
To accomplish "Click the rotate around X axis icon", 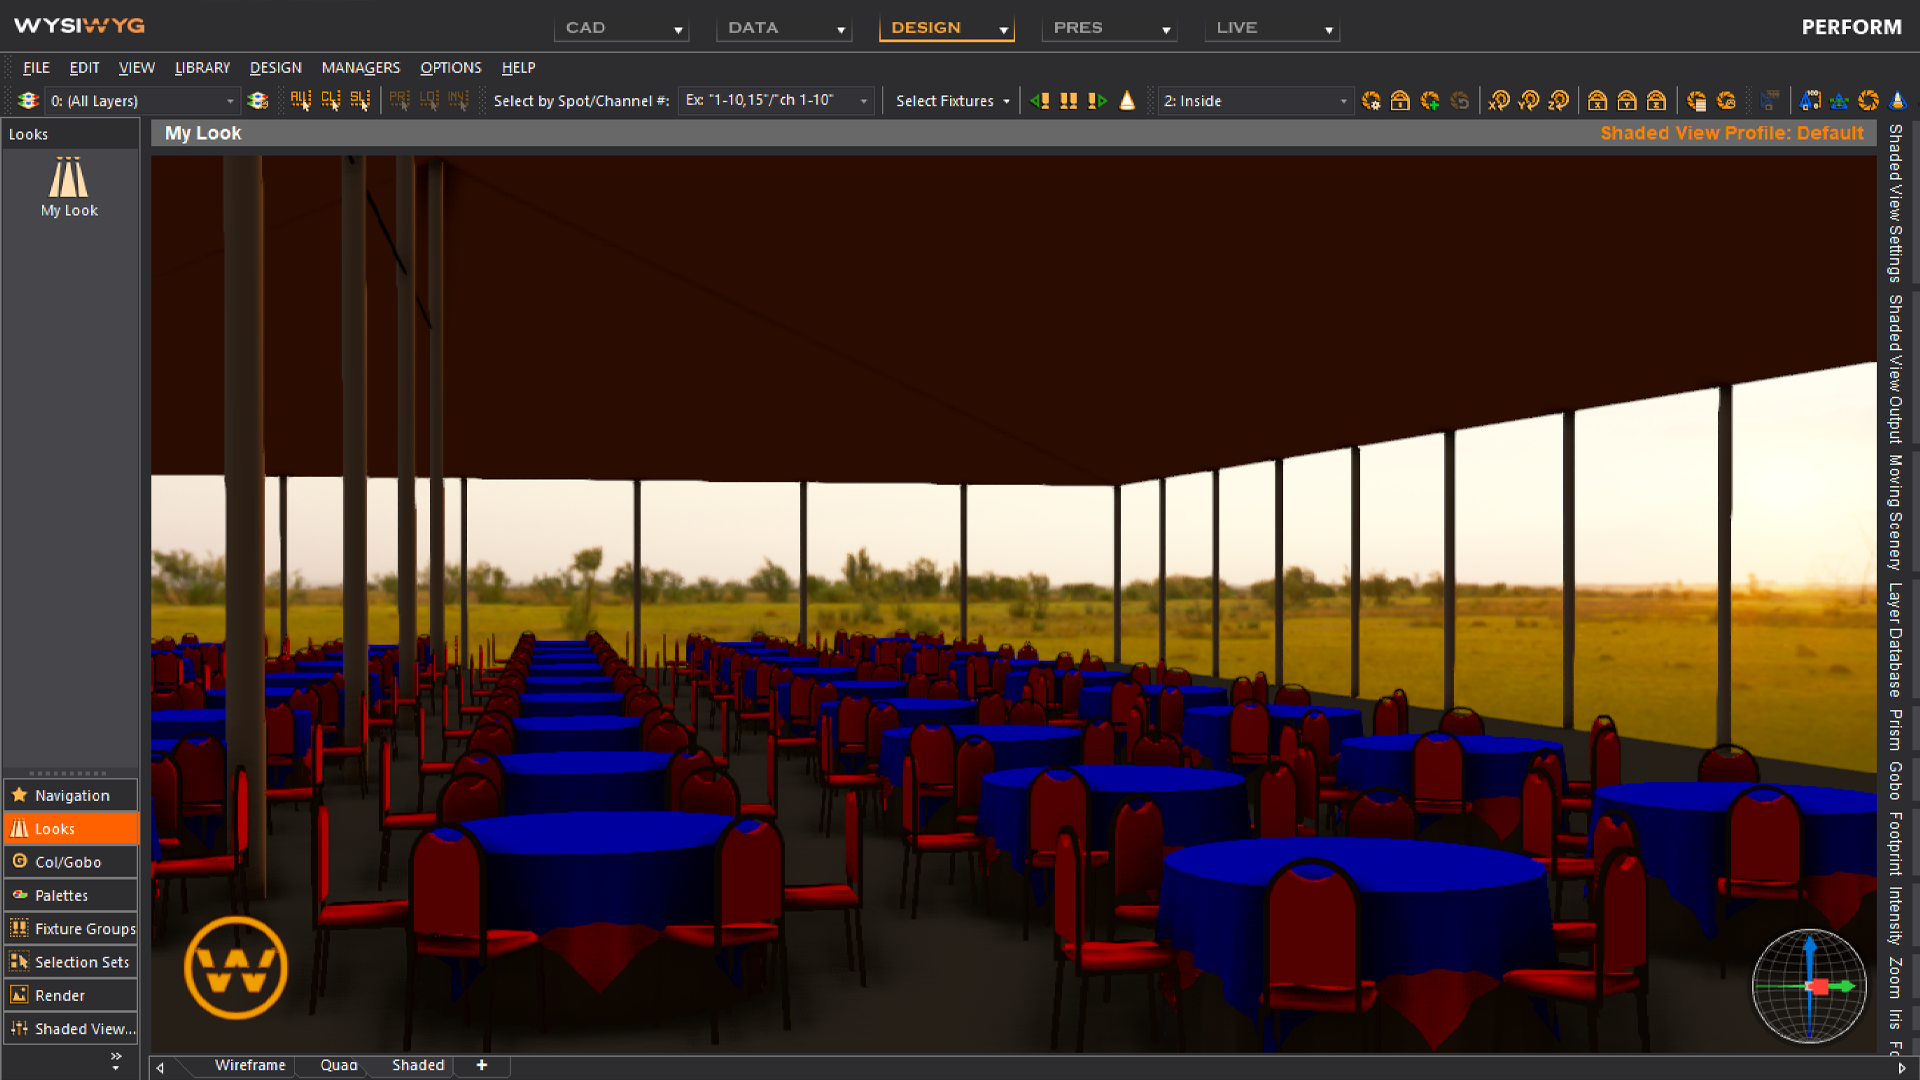I will click(x=1498, y=100).
